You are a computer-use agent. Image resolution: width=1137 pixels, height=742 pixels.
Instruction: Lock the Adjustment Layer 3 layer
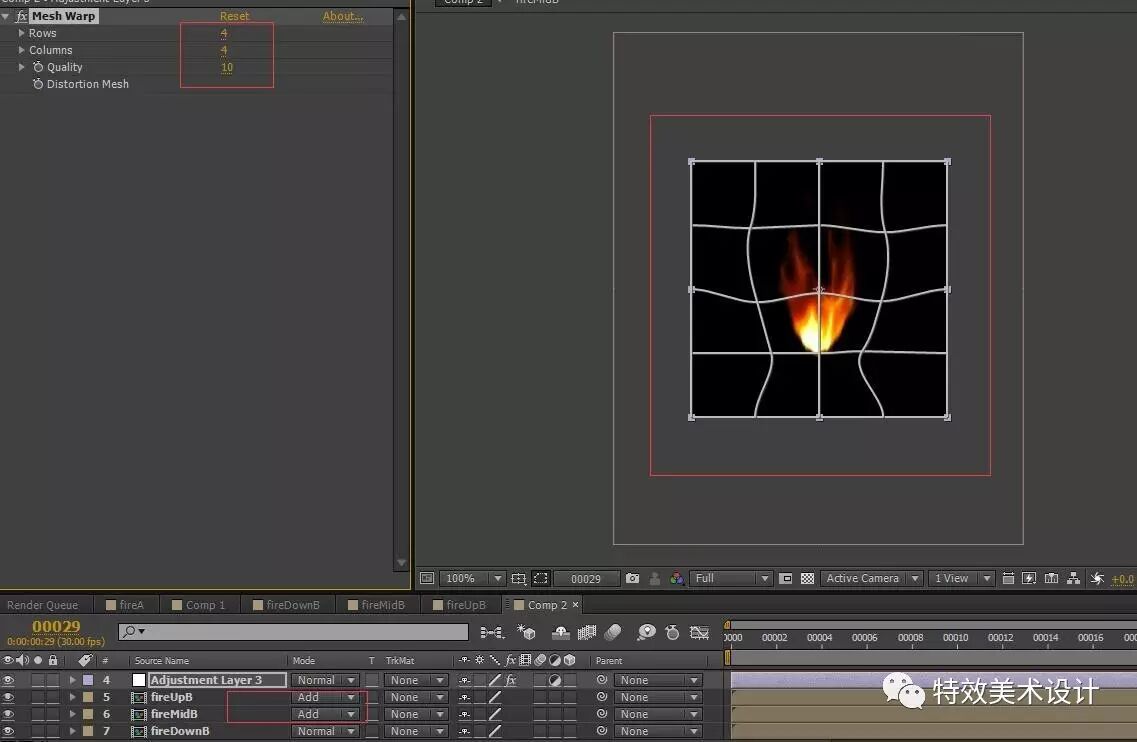[x=52, y=679]
